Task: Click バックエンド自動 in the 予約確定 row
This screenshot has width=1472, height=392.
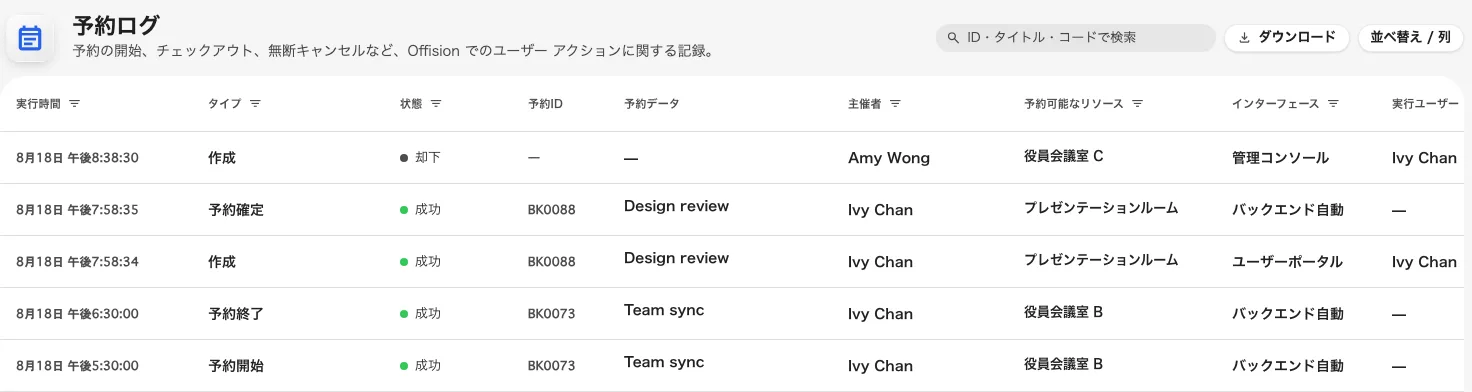Action: (1288, 210)
